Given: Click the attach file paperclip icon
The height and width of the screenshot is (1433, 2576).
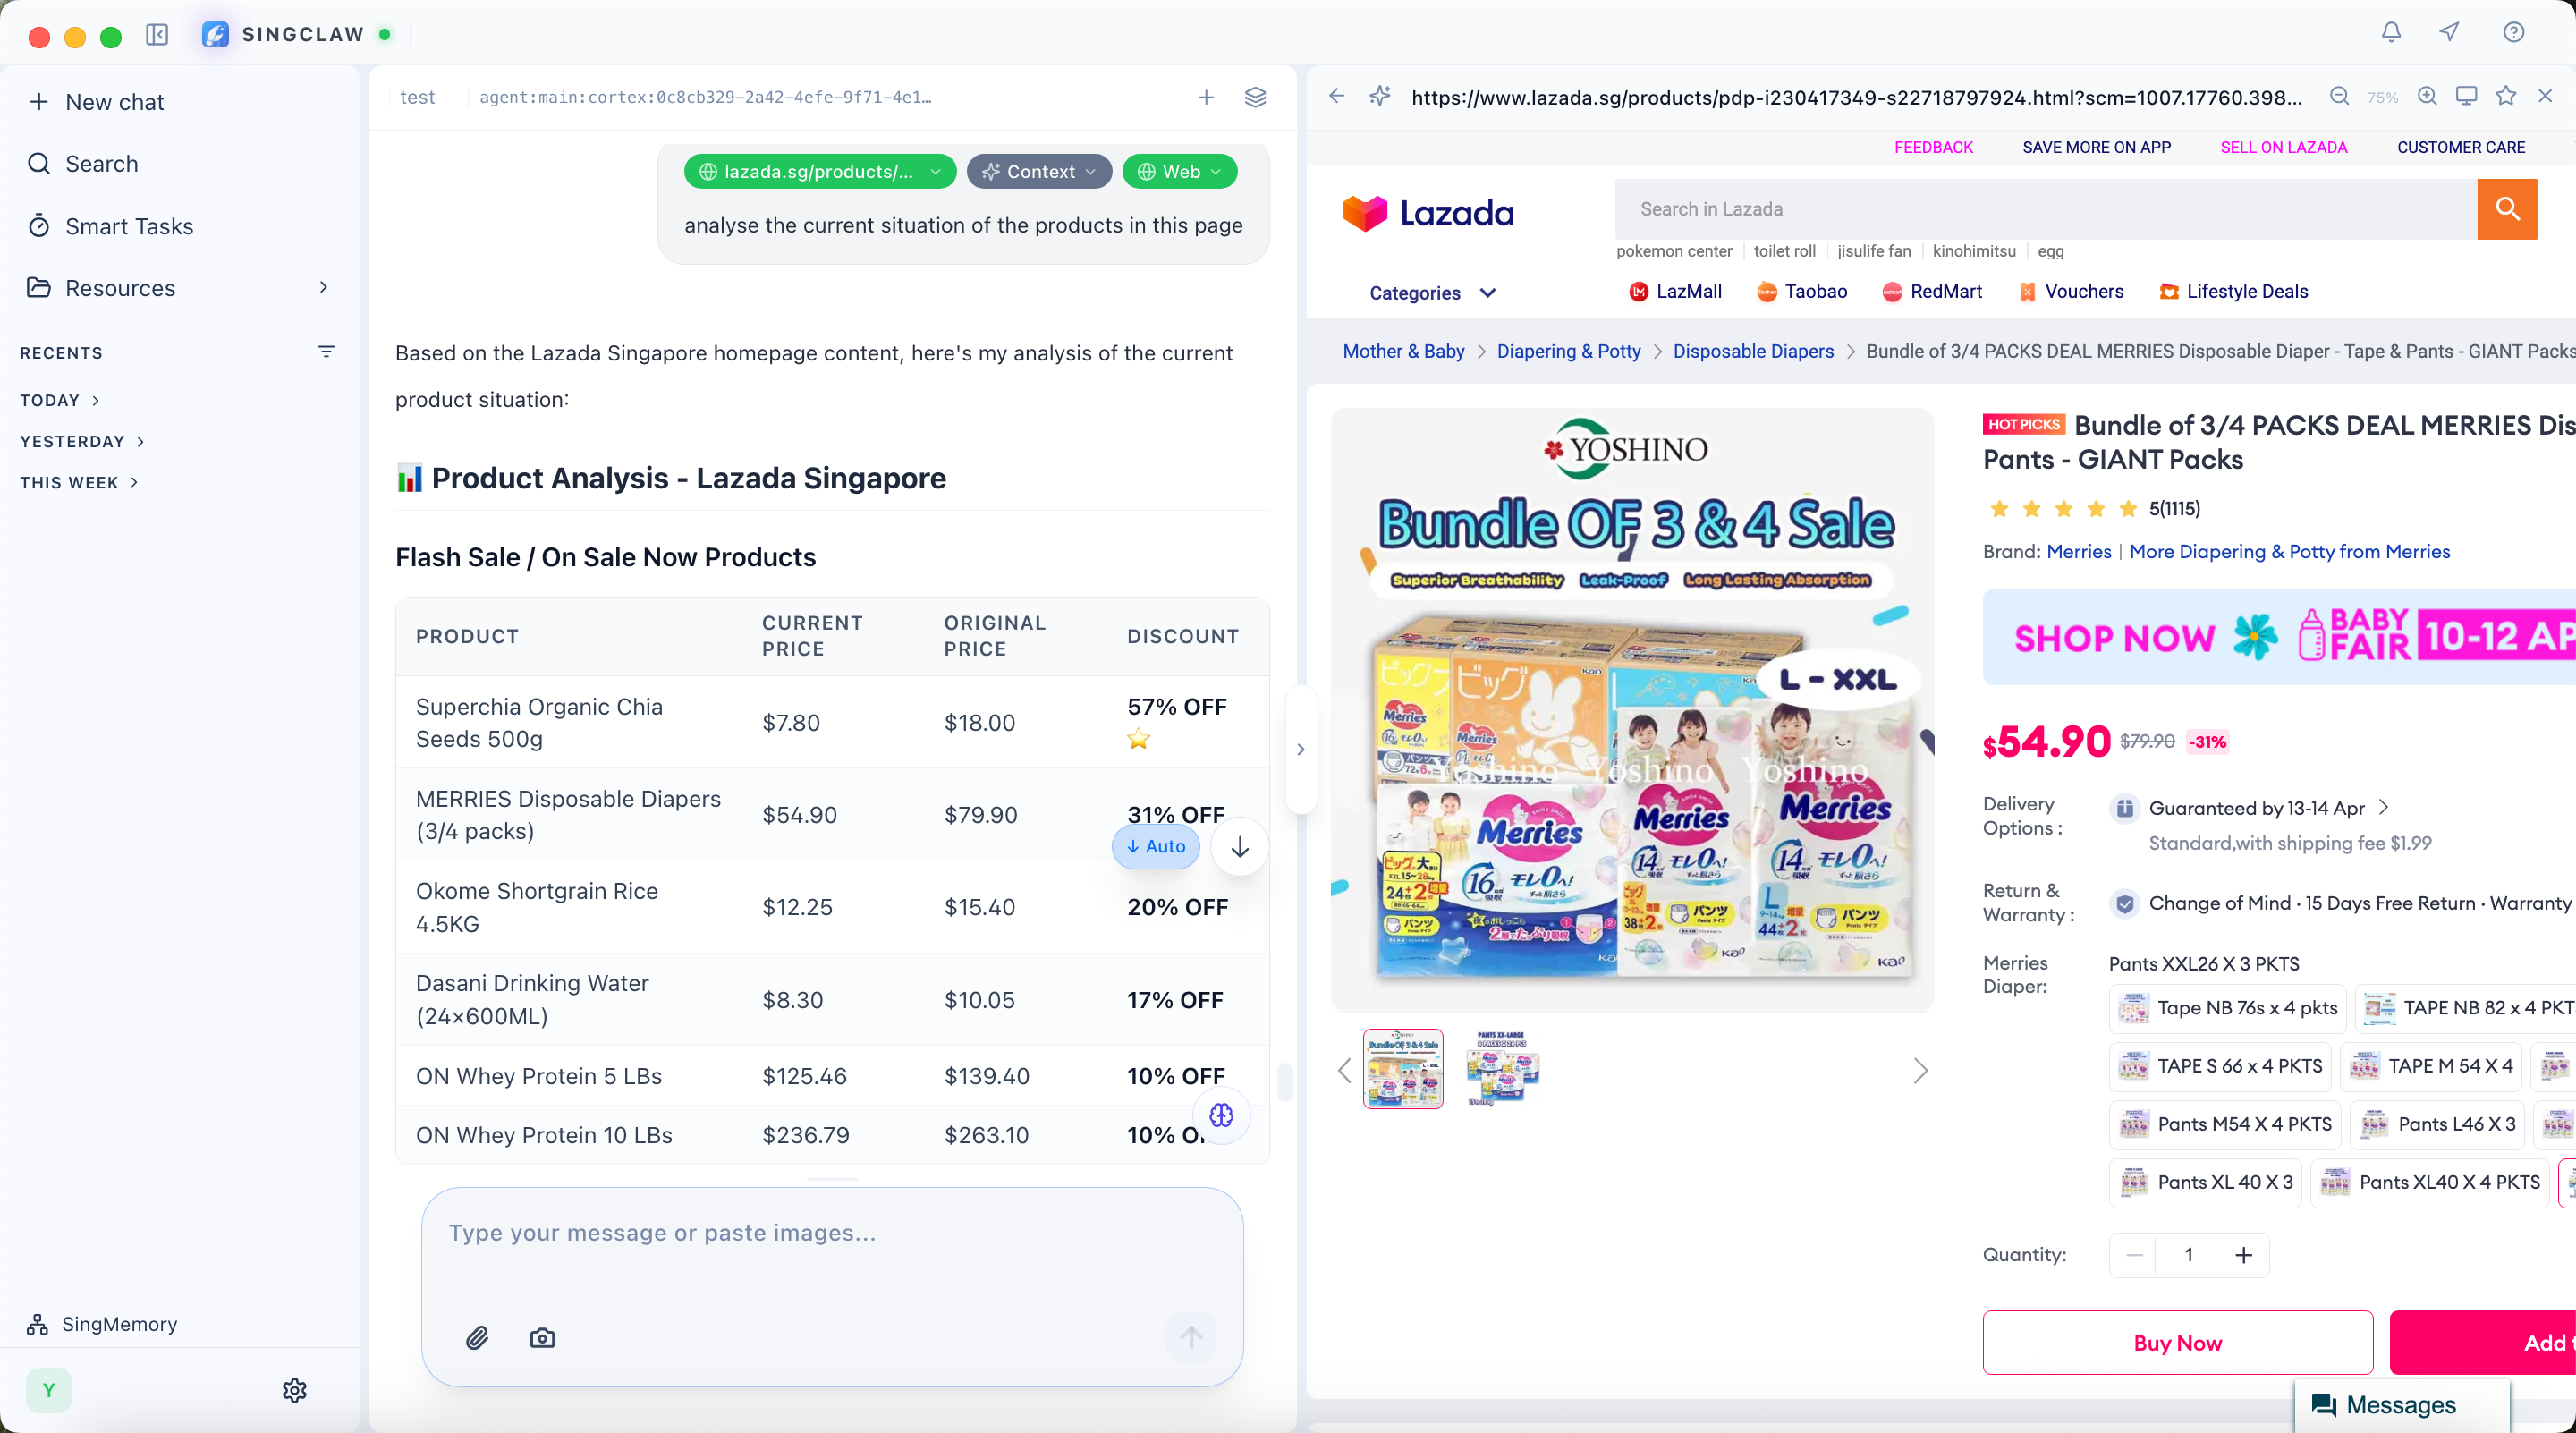Looking at the screenshot, I should 477,1338.
